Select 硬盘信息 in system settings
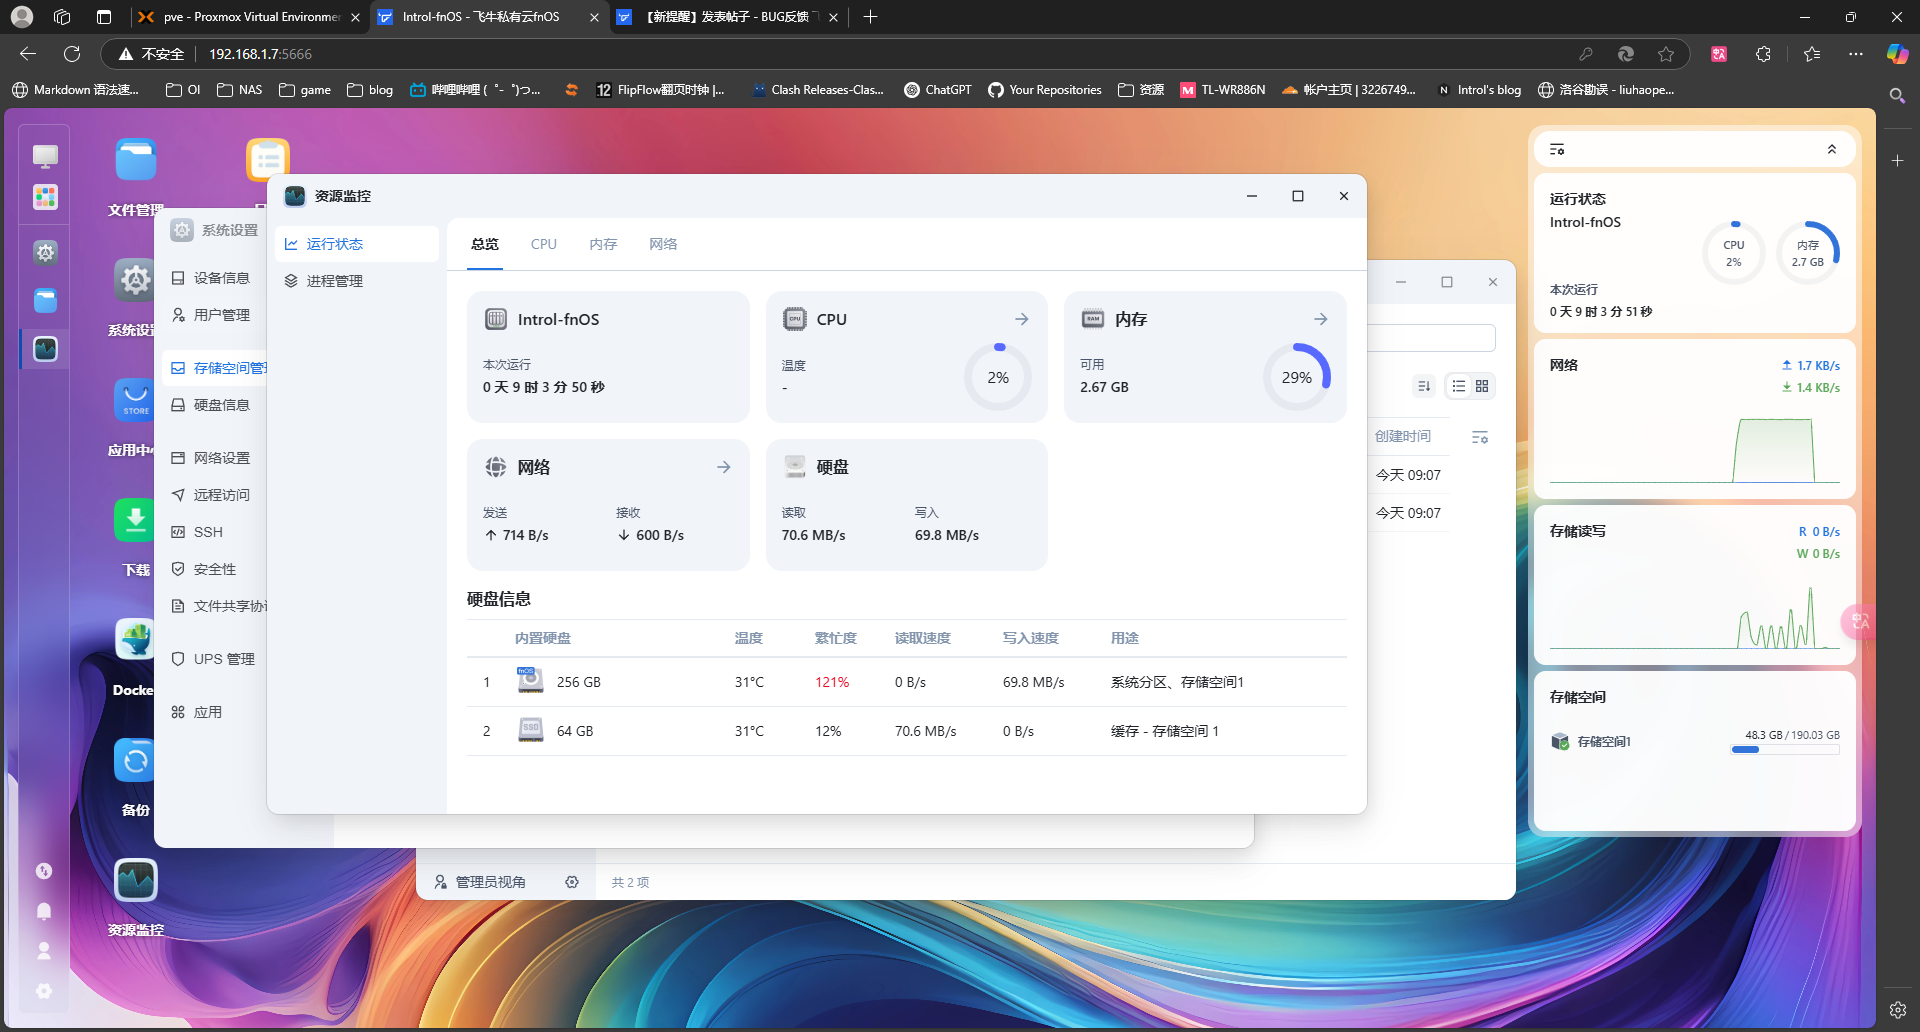1920x1032 pixels. tap(214, 405)
